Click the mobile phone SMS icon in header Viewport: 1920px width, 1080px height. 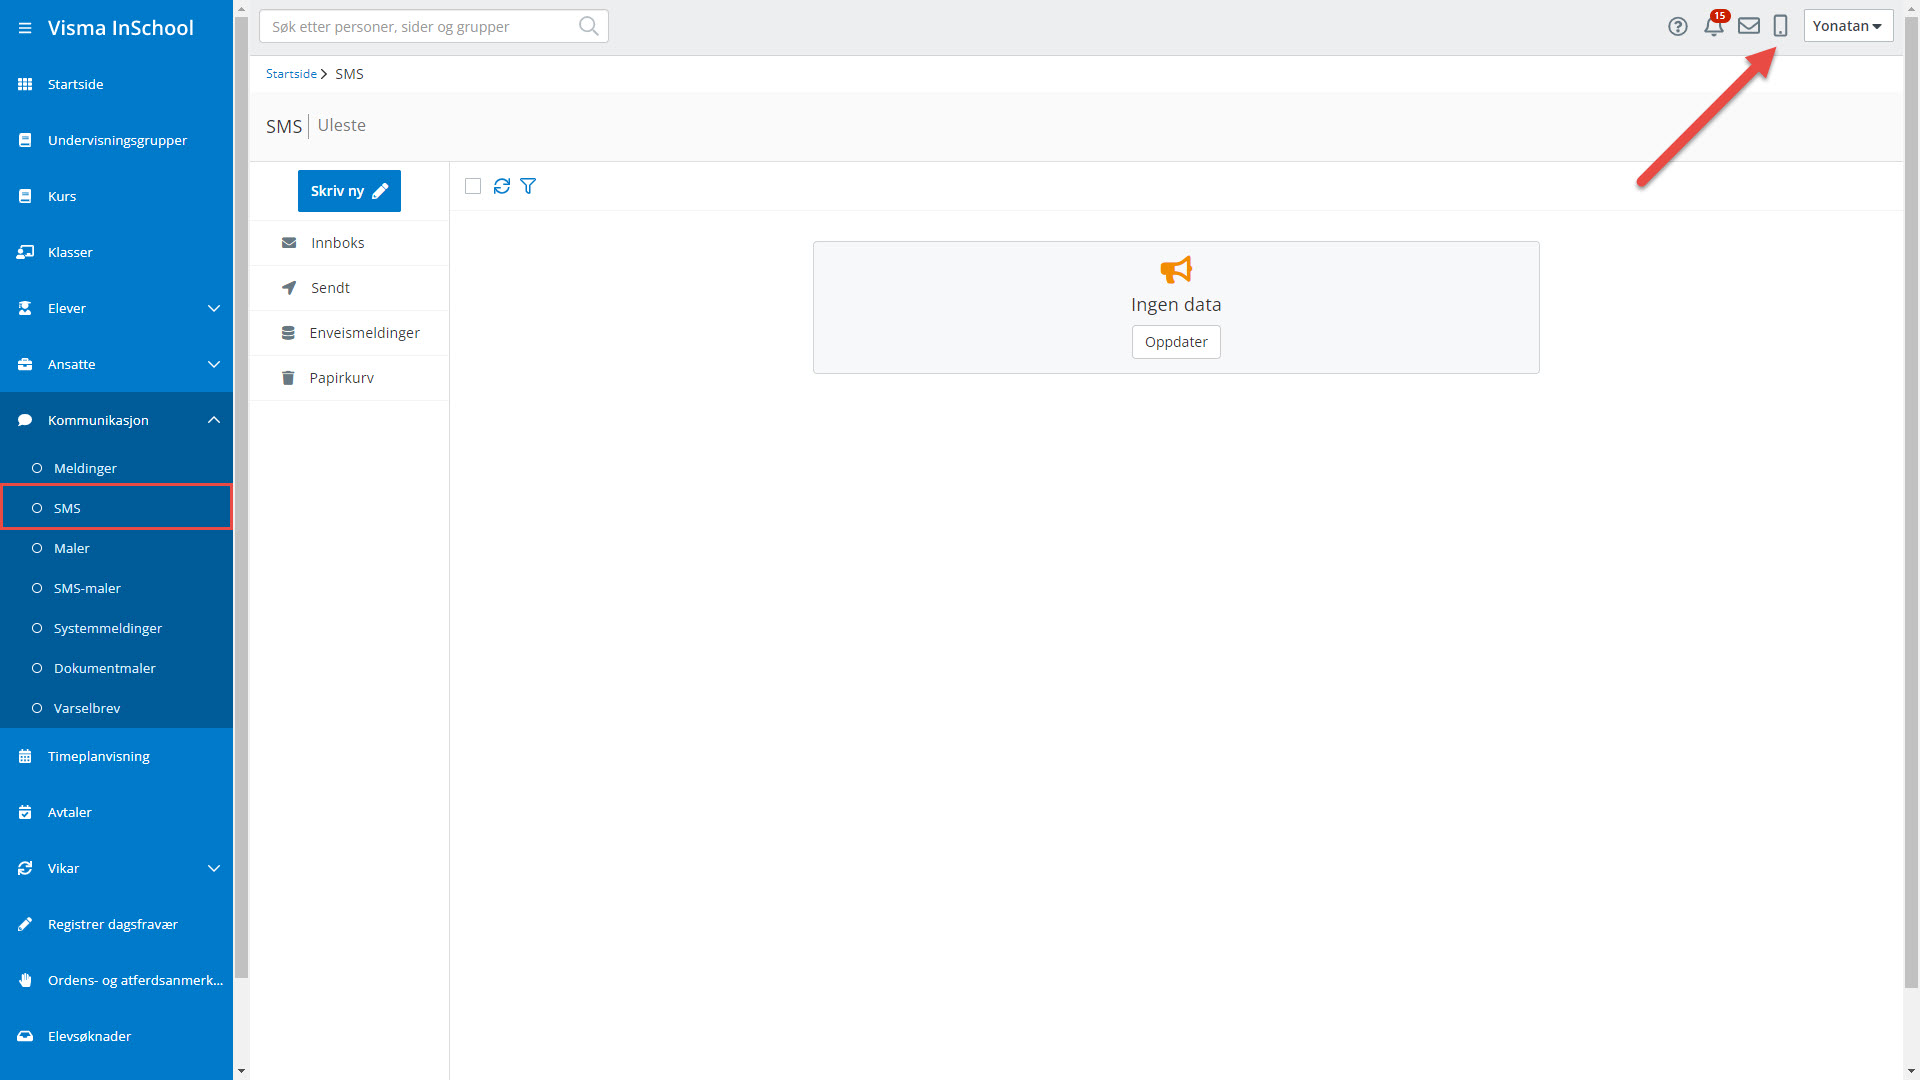pos(1780,26)
